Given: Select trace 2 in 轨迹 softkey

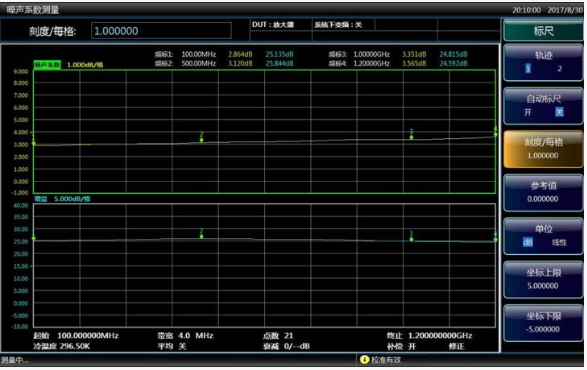Looking at the screenshot, I should (559, 69).
